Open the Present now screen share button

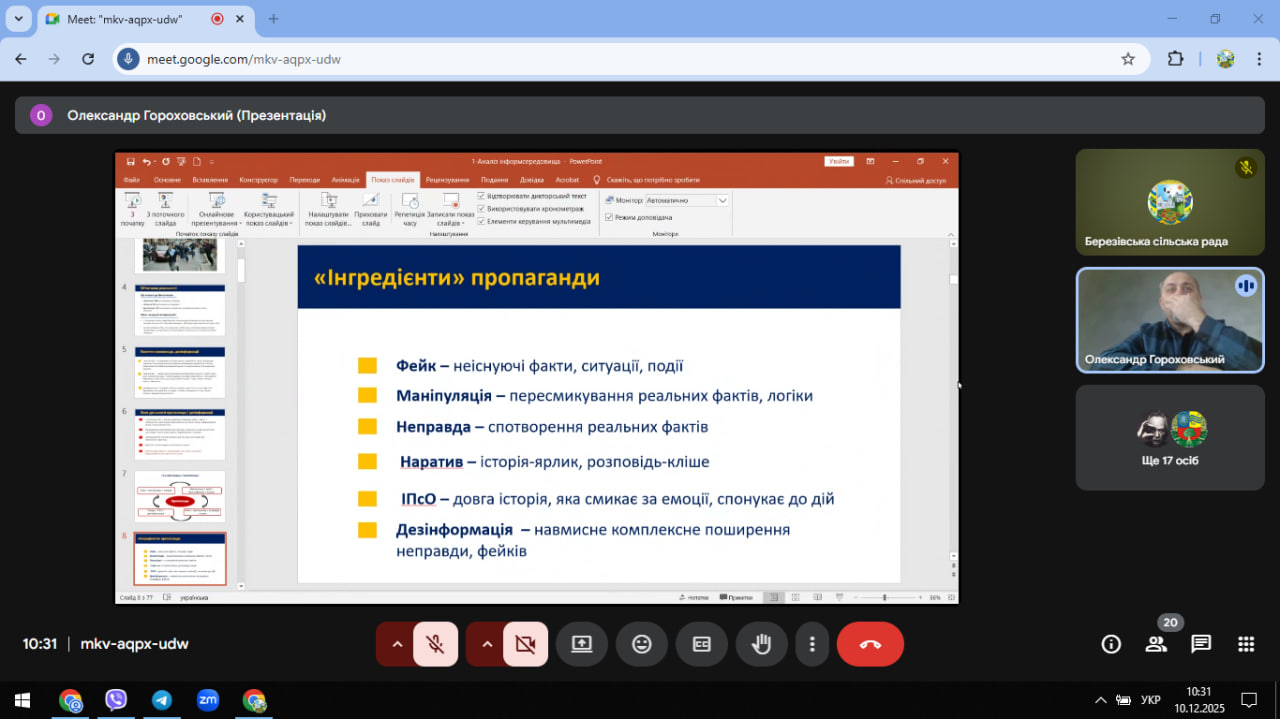coord(582,644)
